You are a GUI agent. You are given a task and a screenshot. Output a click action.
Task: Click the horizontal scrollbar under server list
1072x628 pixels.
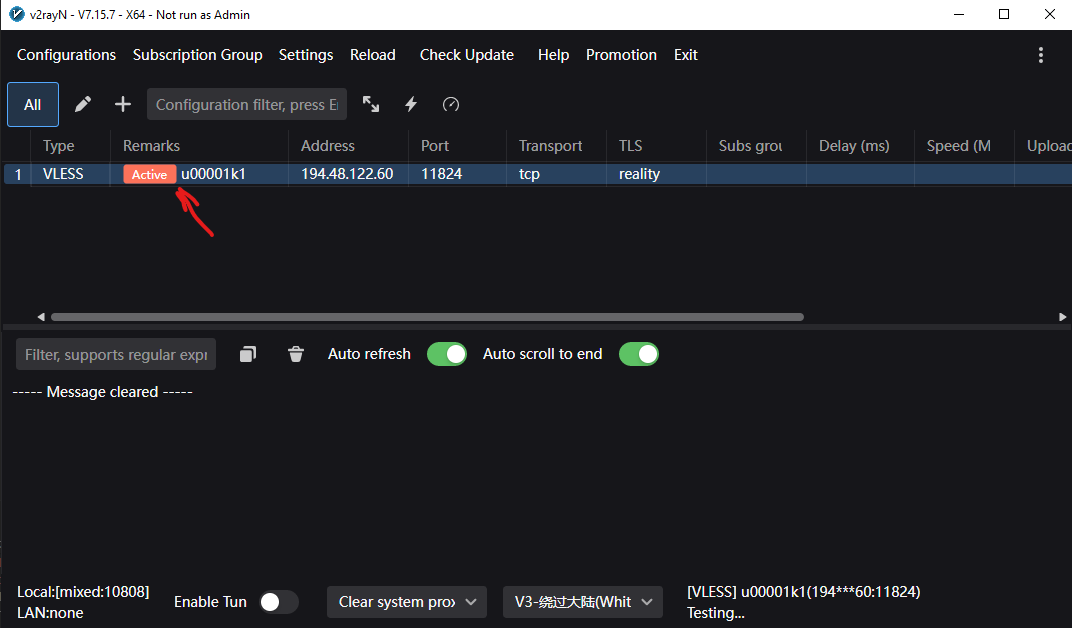[427, 317]
